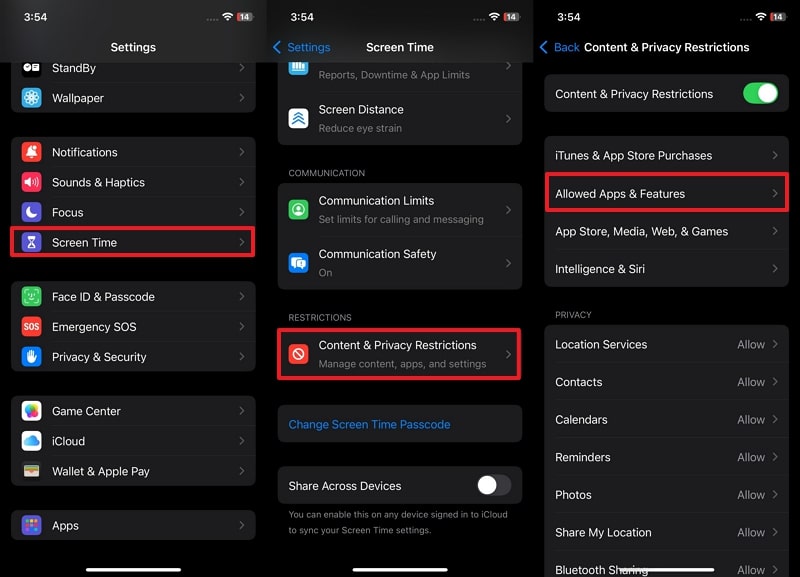Open chevron on Intelligence & Siri row

tap(774, 268)
